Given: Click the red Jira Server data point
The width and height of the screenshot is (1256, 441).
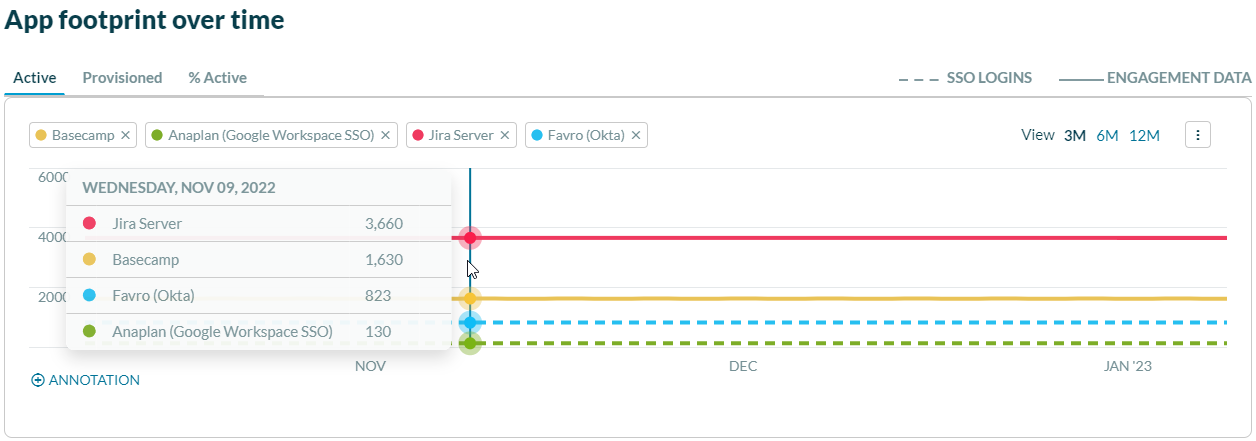Looking at the screenshot, I should pos(470,238).
